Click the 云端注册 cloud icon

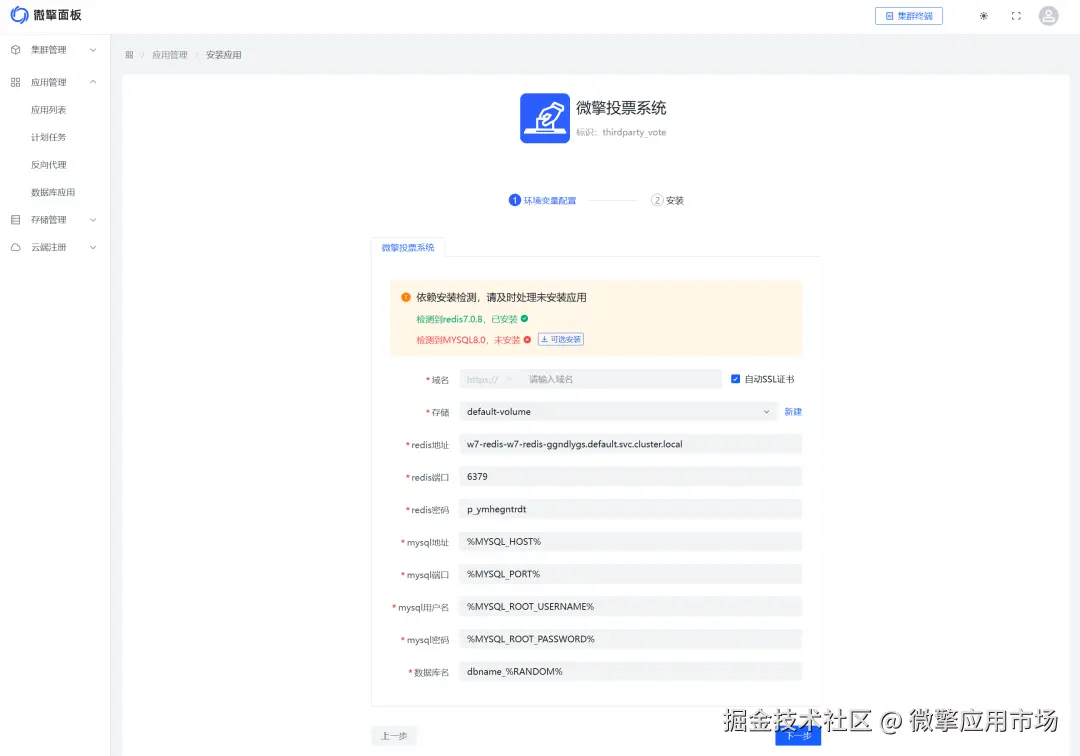16,247
